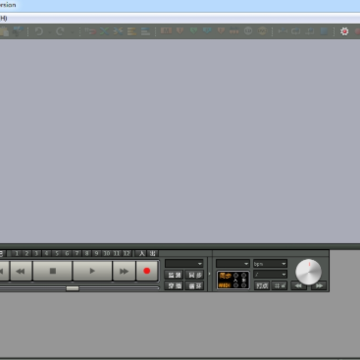Select marker button 9

(97, 253)
